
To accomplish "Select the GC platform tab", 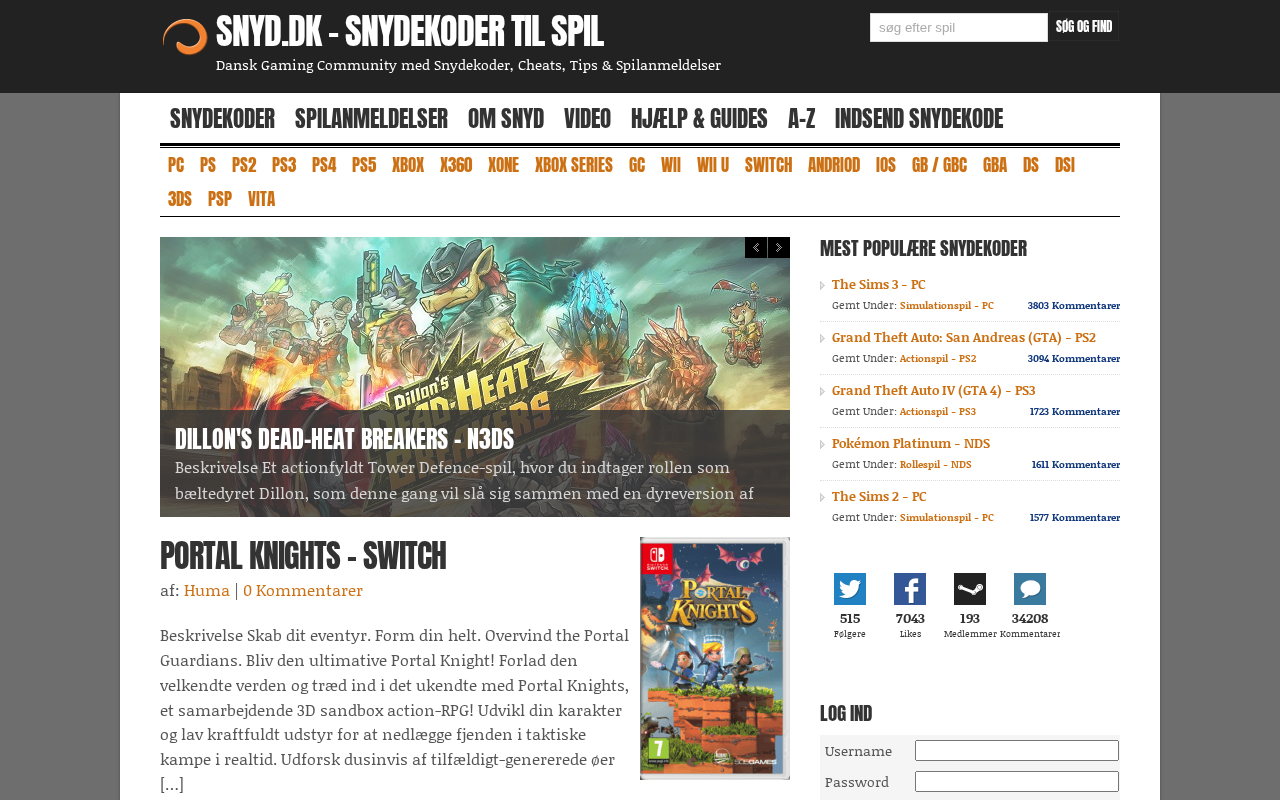I will tap(637, 165).
